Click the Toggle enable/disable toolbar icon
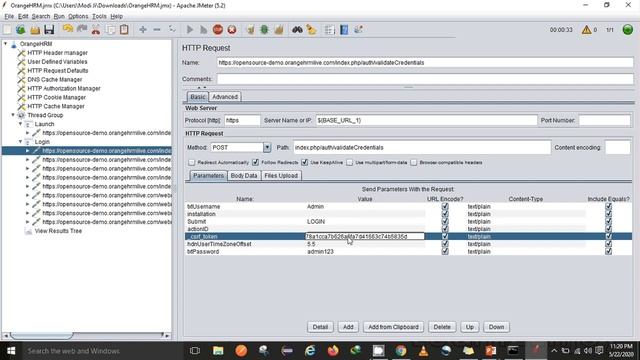The width and height of the screenshot is (640, 360). point(172,30)
